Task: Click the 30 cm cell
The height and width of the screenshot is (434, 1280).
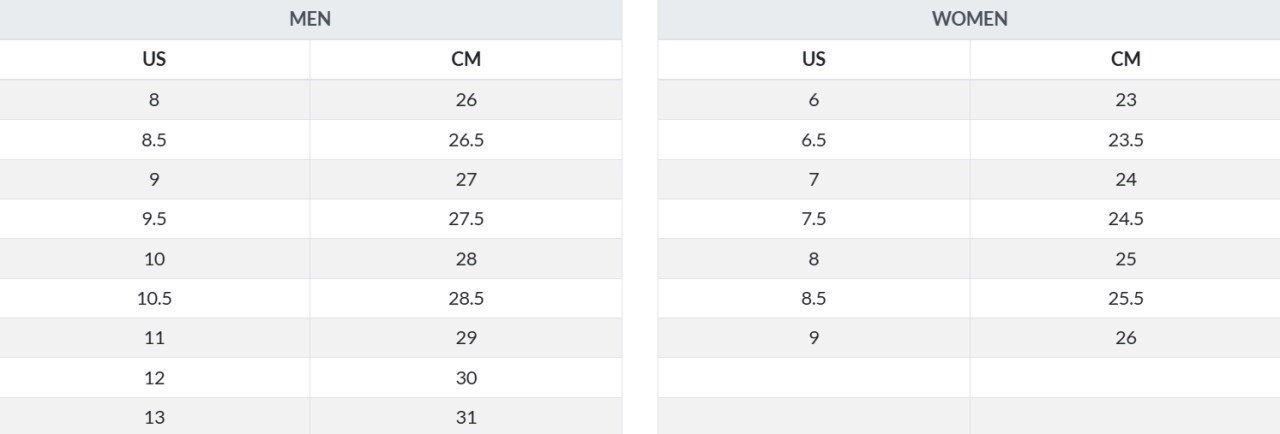Action: pyautogui.click(x=466, y=378)
